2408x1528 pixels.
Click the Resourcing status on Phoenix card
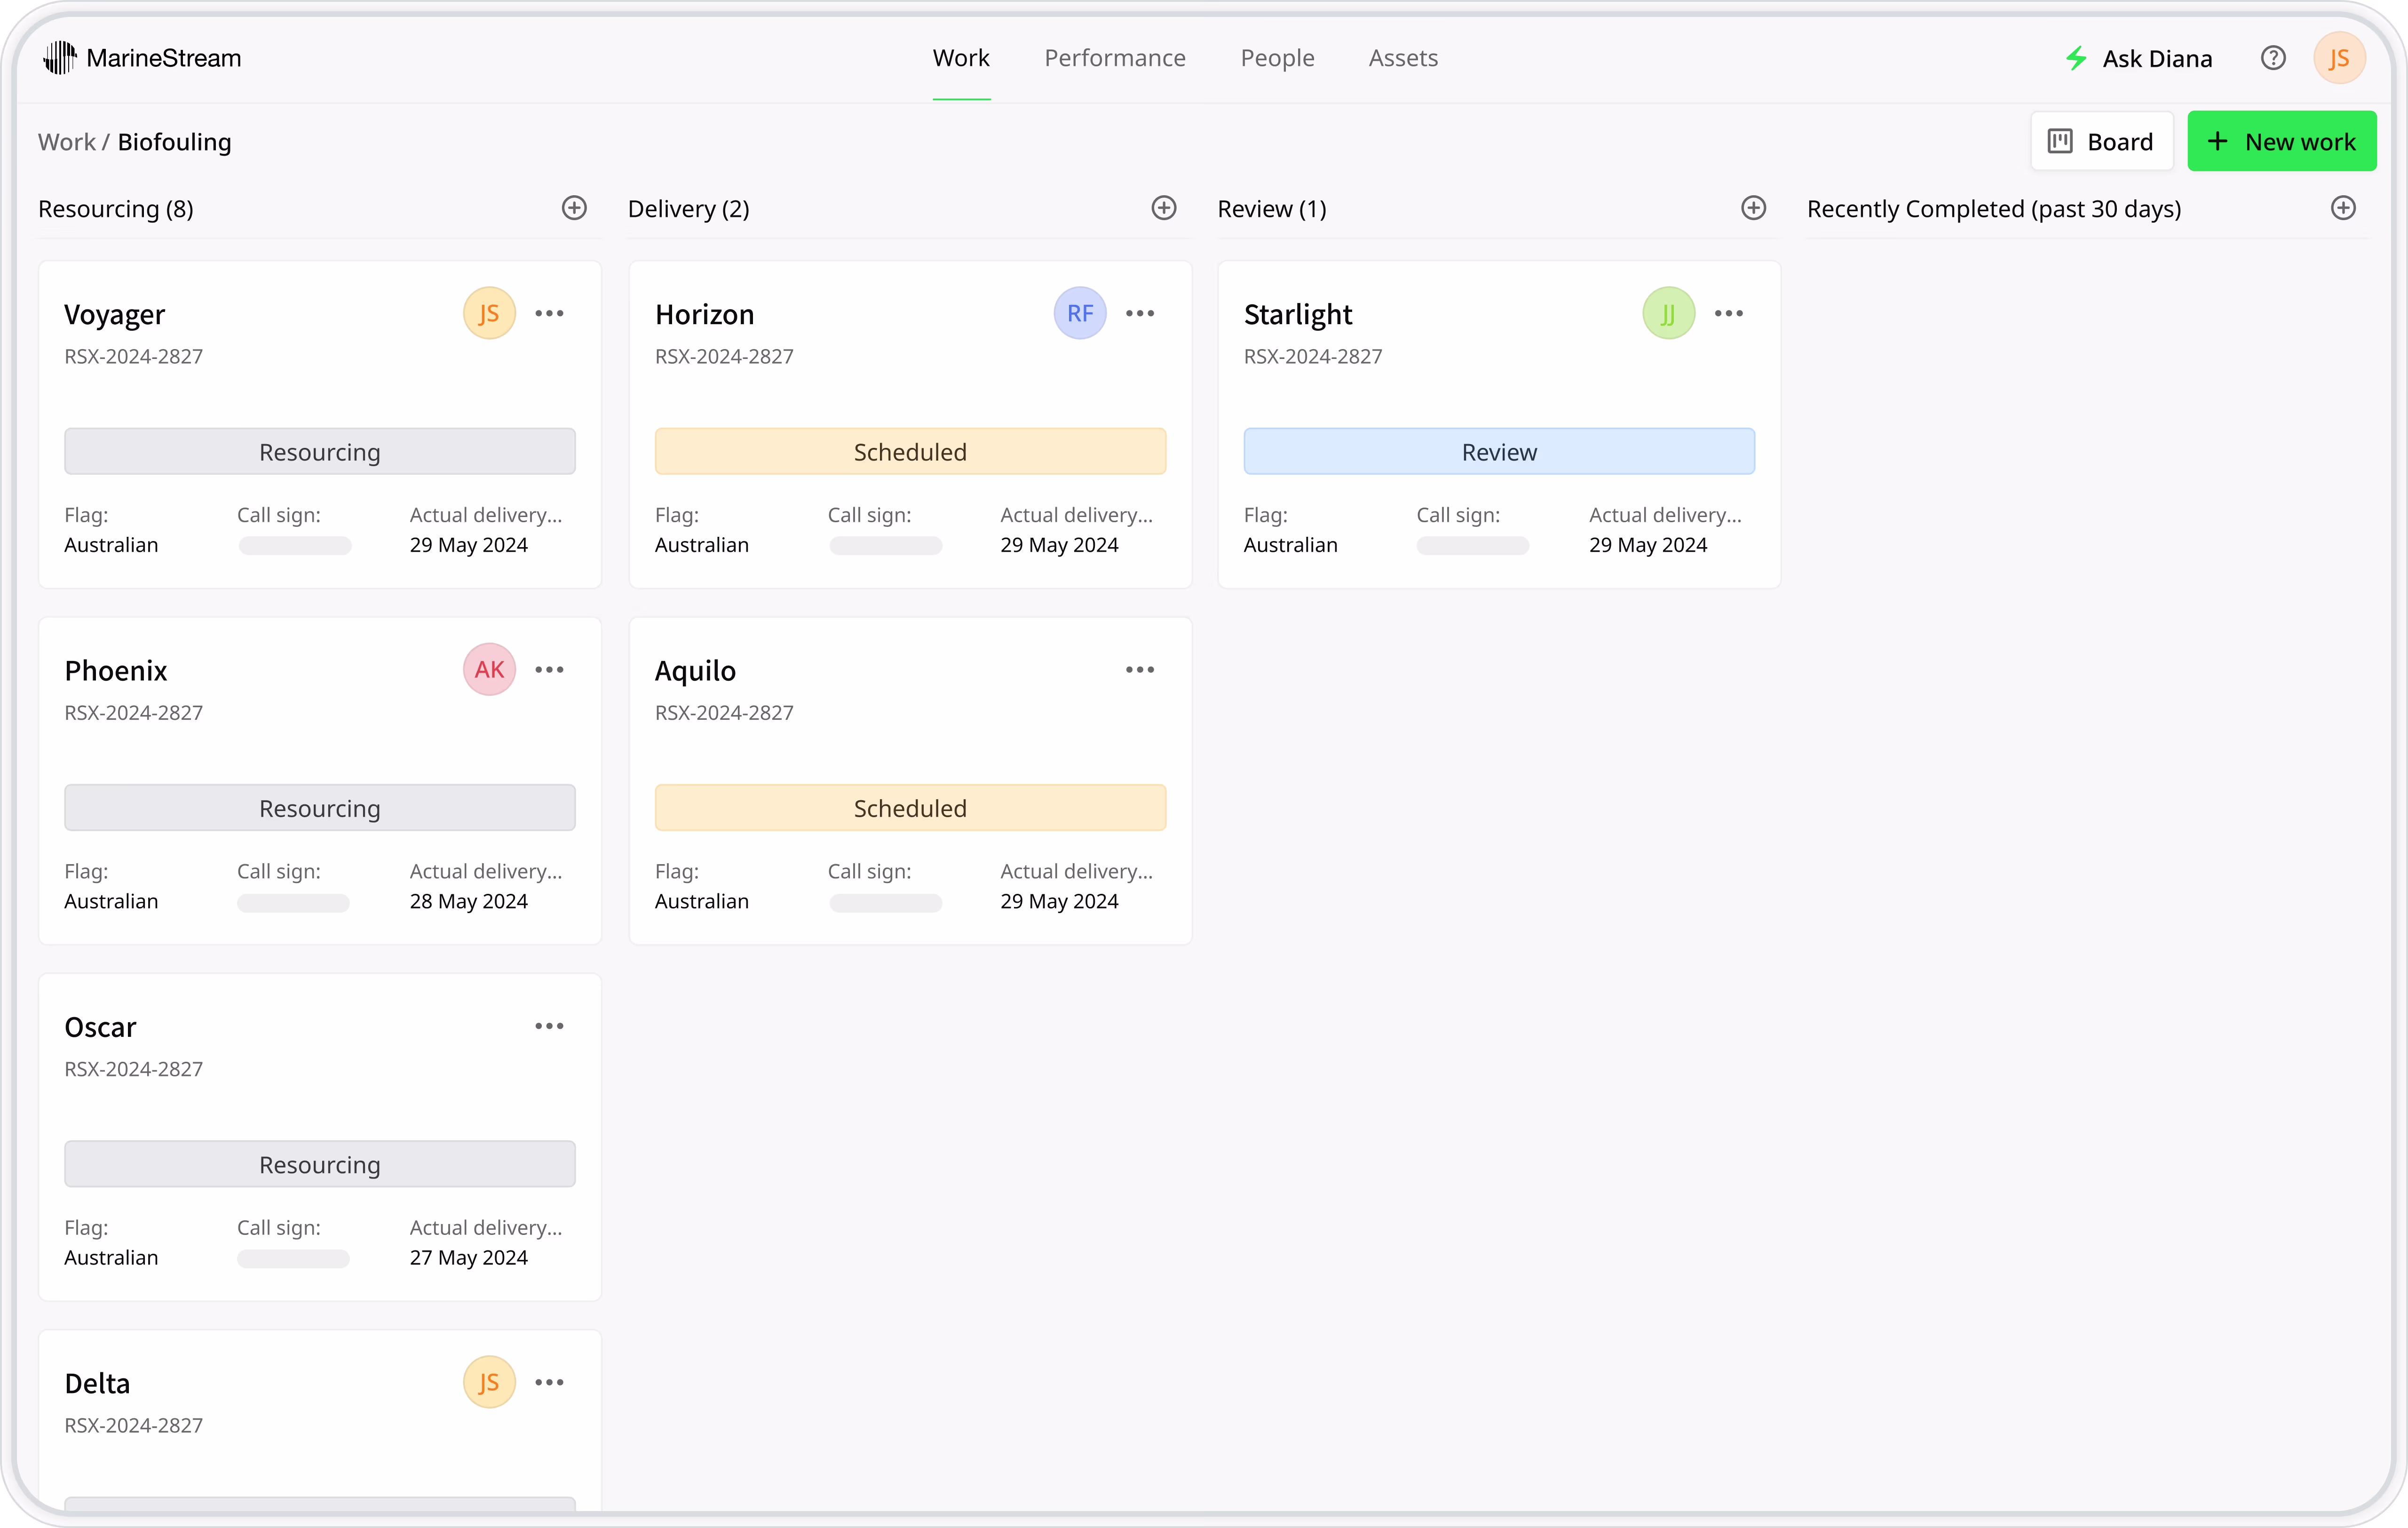(320, 808)
